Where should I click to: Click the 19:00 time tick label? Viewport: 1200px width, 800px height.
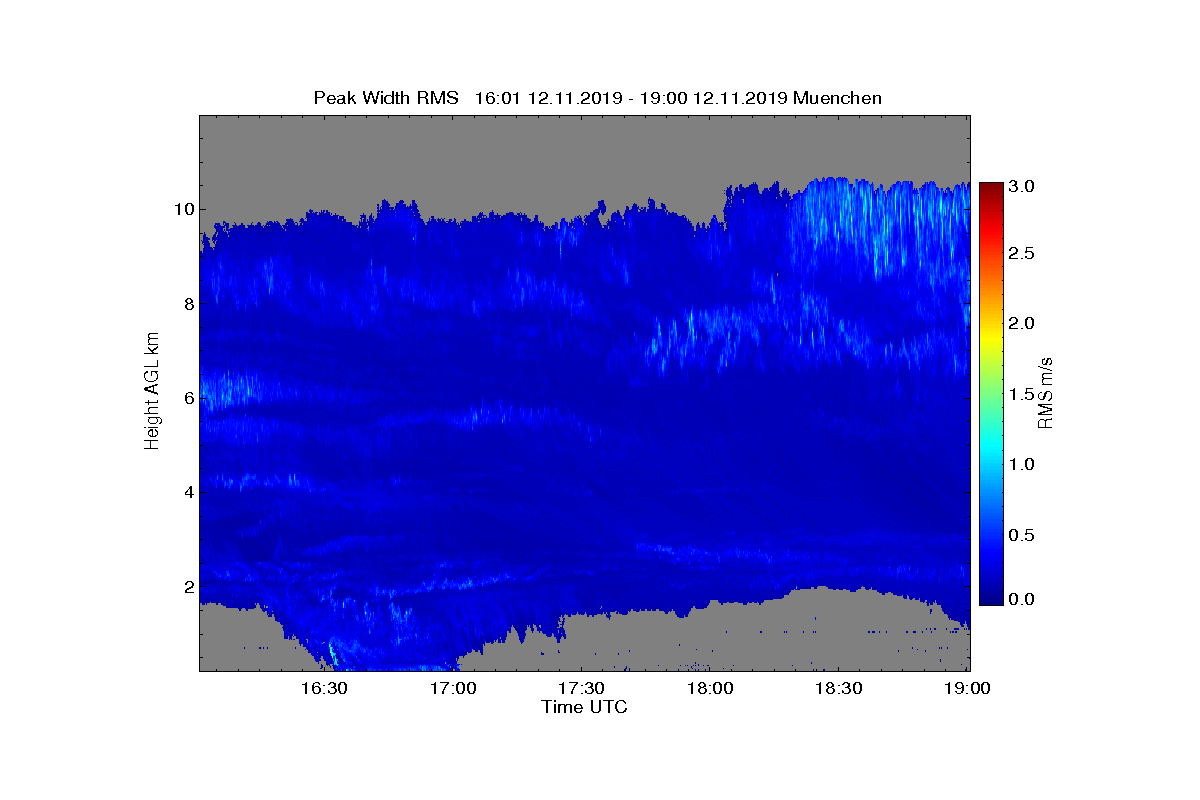(x=967, y=689)
